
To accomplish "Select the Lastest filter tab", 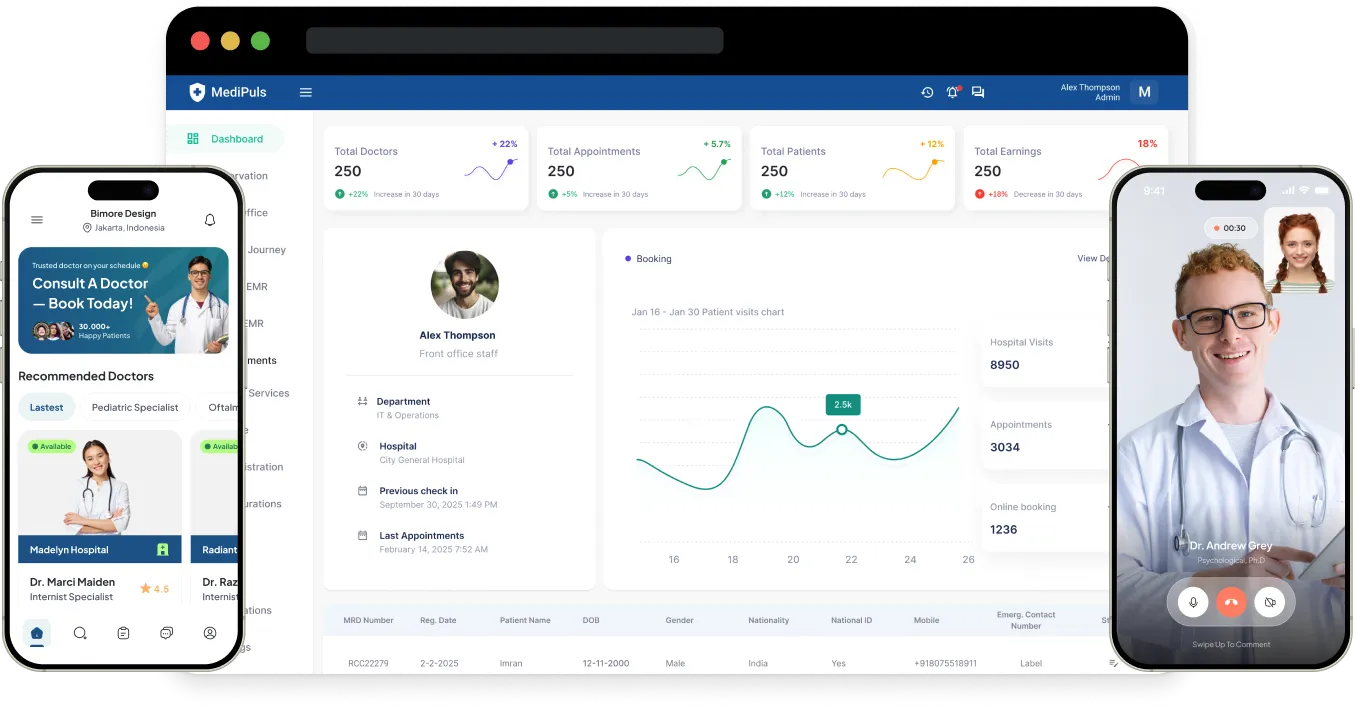I will pyautogui.click(x=46, y=407).
